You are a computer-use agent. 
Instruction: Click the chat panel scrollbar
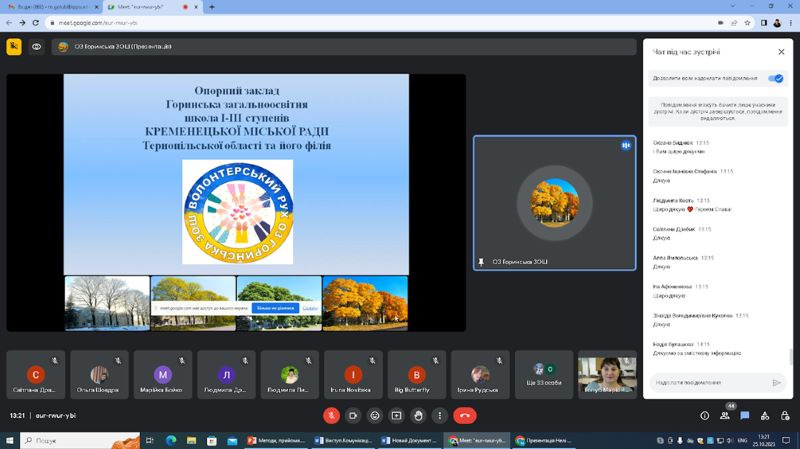click(791, 357)
